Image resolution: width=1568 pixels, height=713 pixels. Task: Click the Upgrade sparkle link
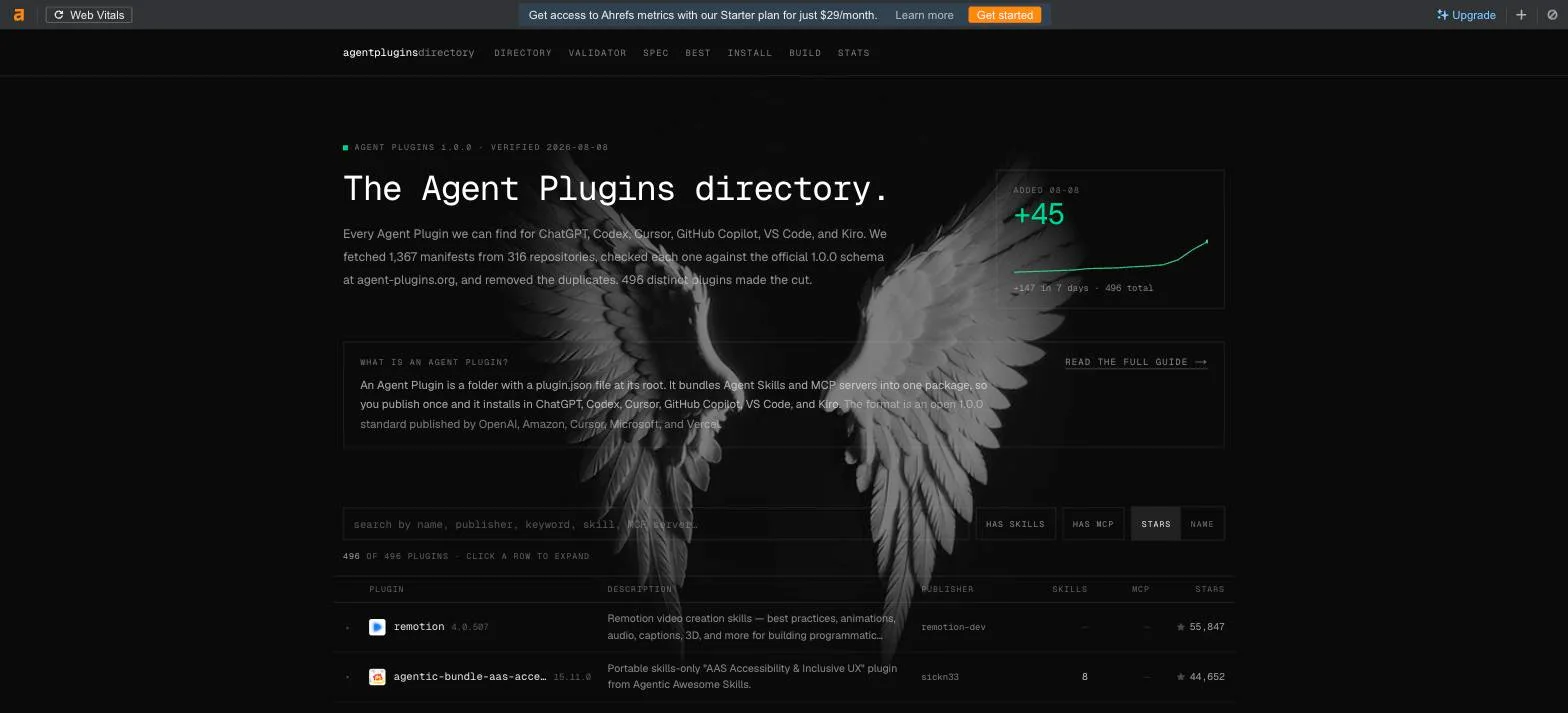point(1466,15)
